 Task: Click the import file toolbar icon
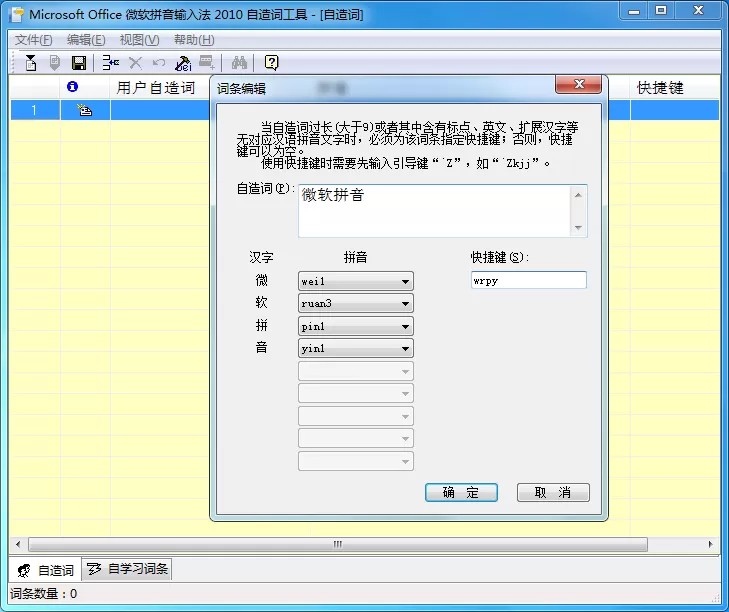[x=31, y=62]
